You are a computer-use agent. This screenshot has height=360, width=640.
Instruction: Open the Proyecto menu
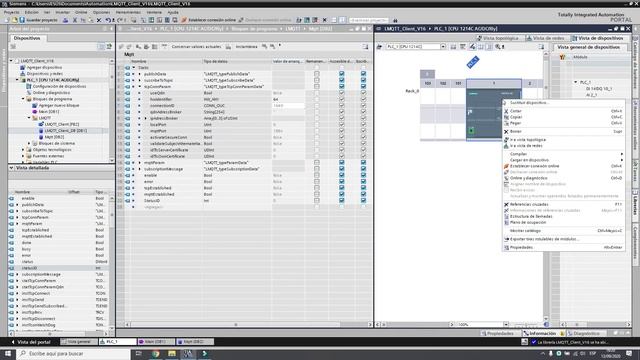pos(12,12)
